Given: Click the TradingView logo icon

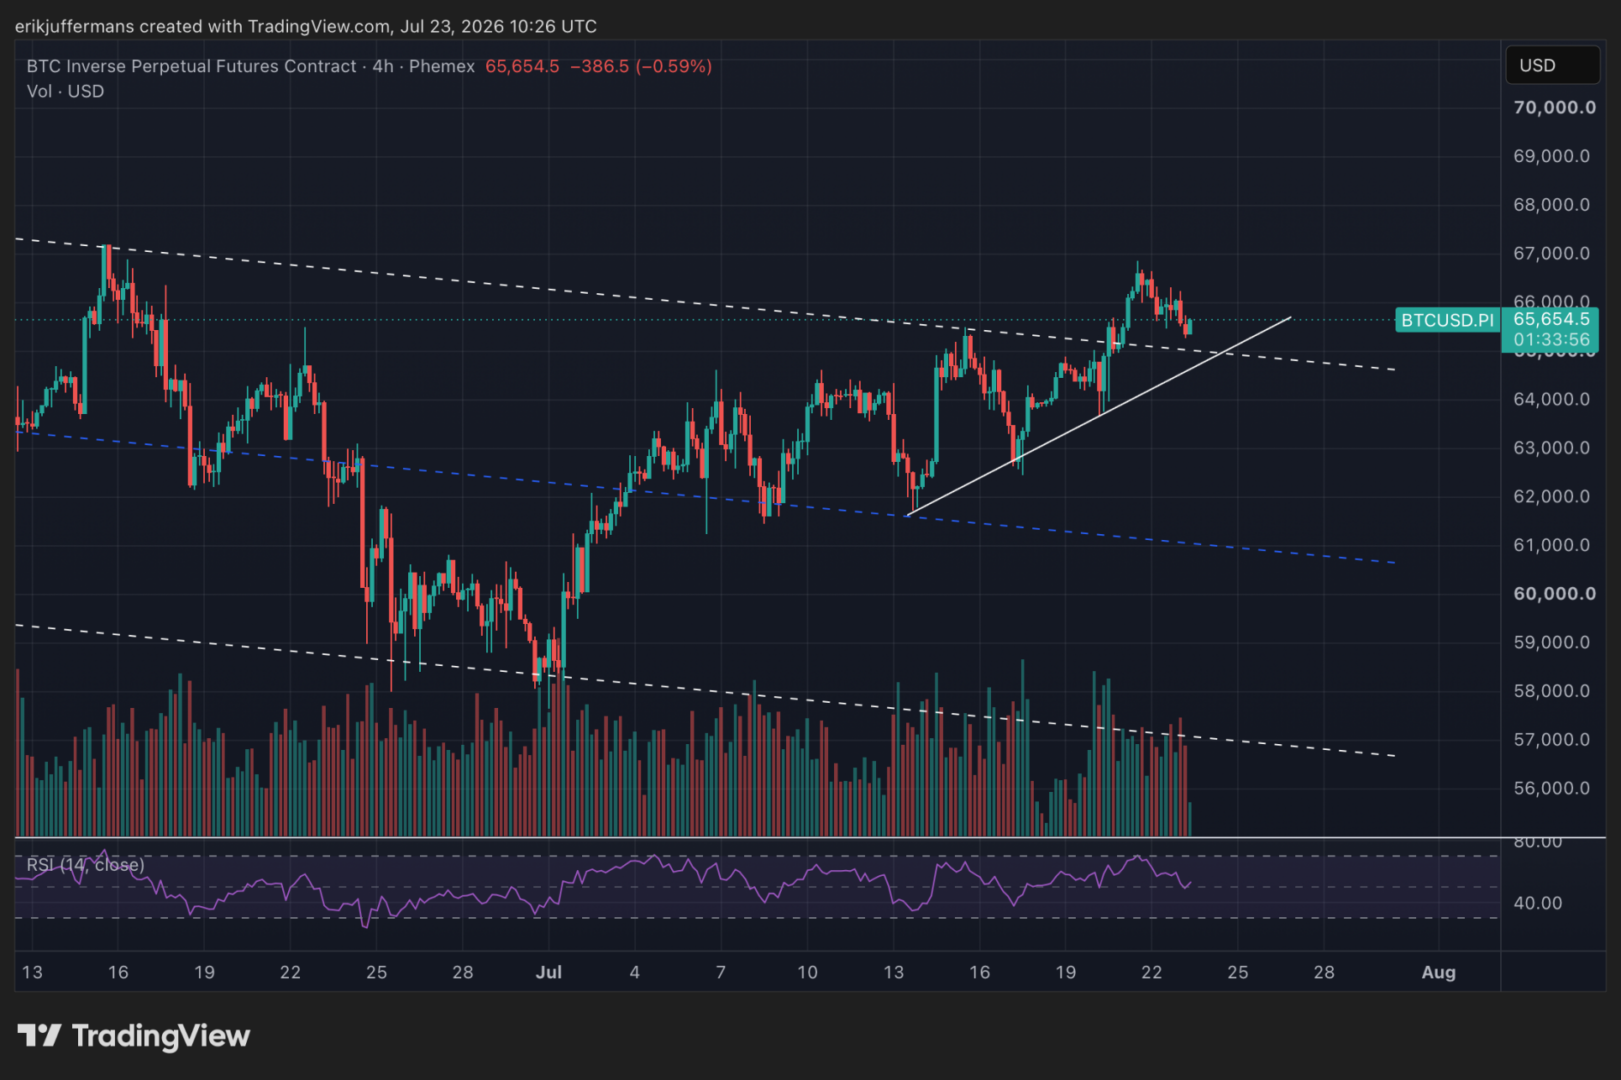Looking at the screenshot, I should 39,1035.
